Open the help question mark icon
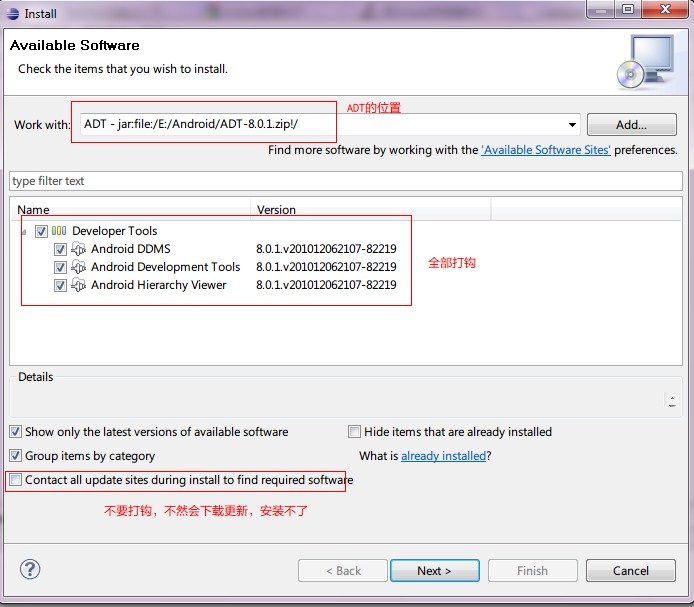The width and height of the screenshot is (694, 607). tap(30, 569)
